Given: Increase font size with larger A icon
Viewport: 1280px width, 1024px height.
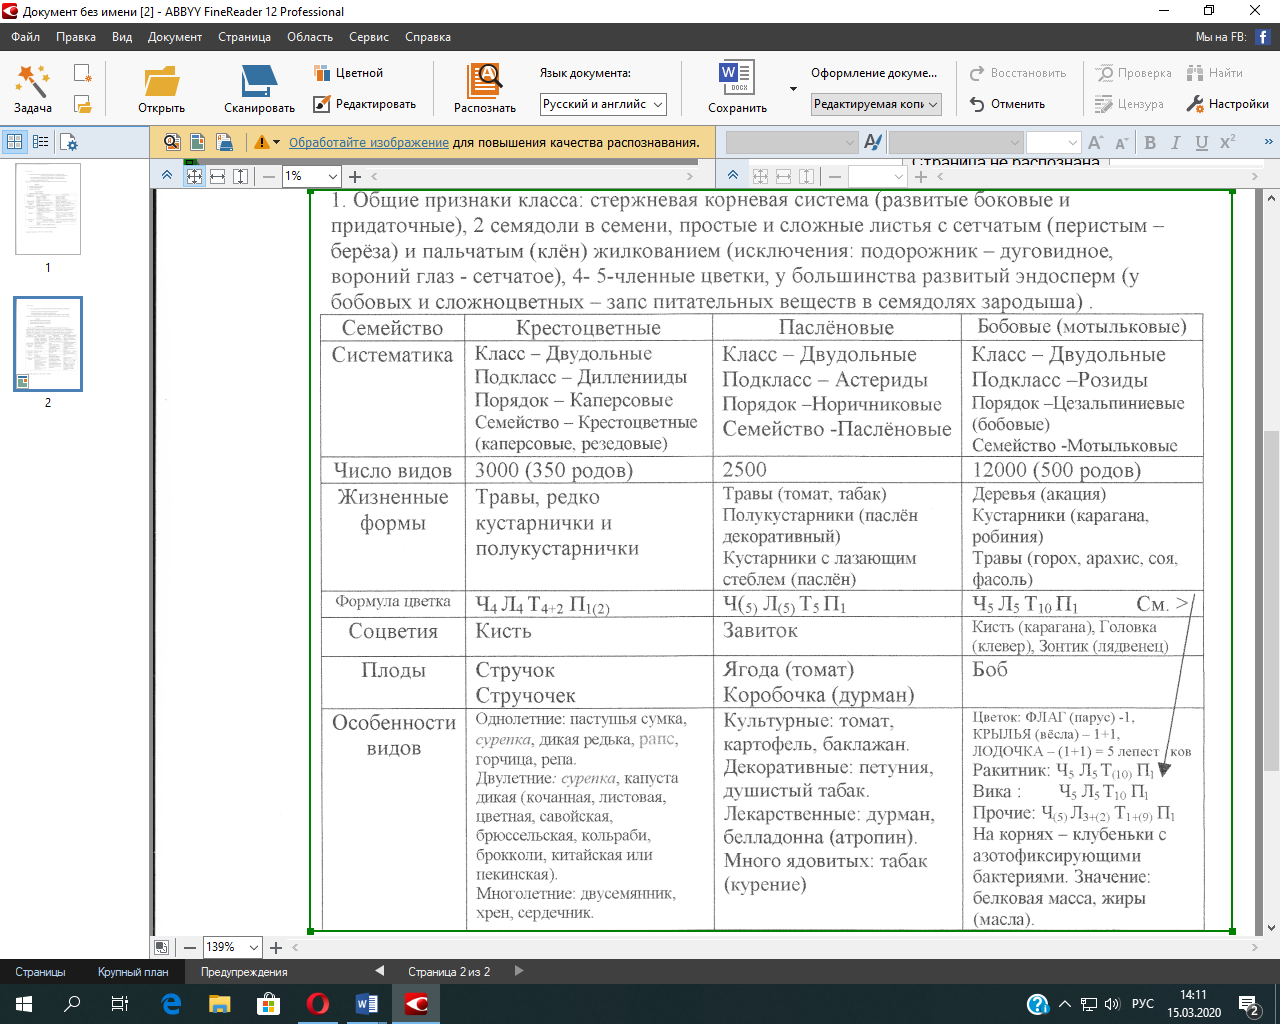Looking at the screenshot, I should click(x=1095, y=142).
